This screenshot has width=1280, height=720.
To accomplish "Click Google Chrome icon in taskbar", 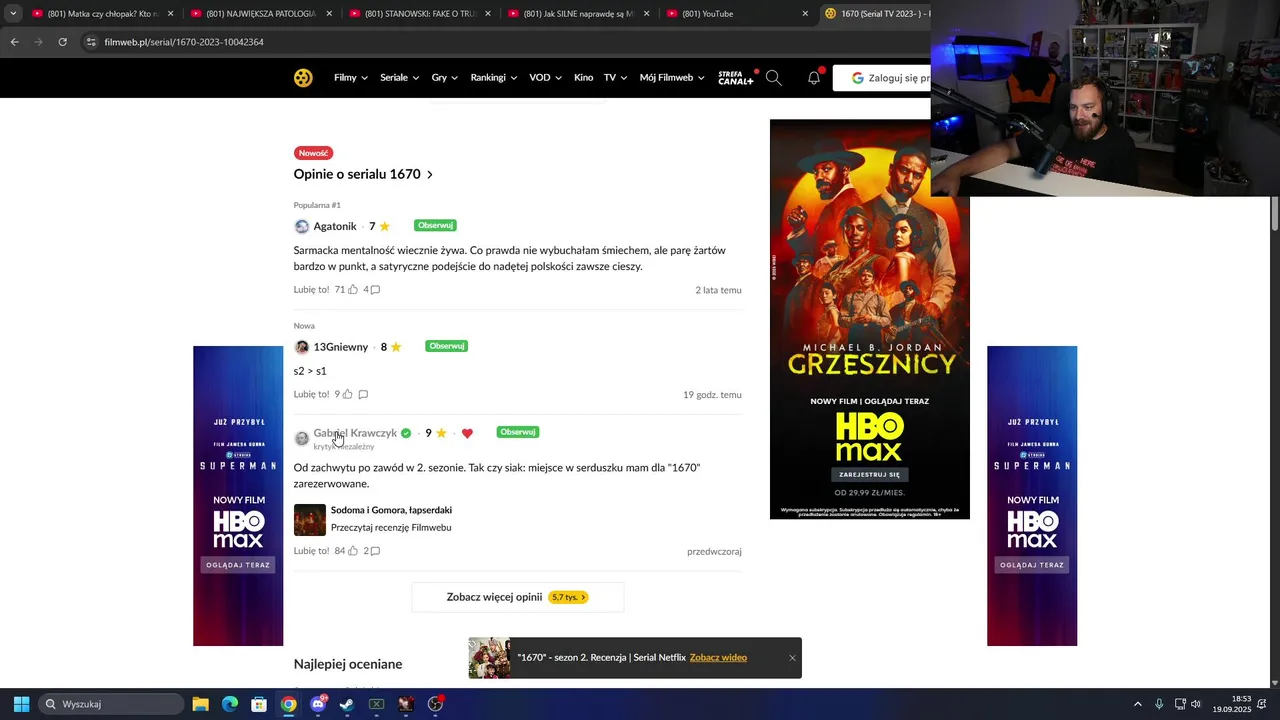I will (x=288, y=704).
